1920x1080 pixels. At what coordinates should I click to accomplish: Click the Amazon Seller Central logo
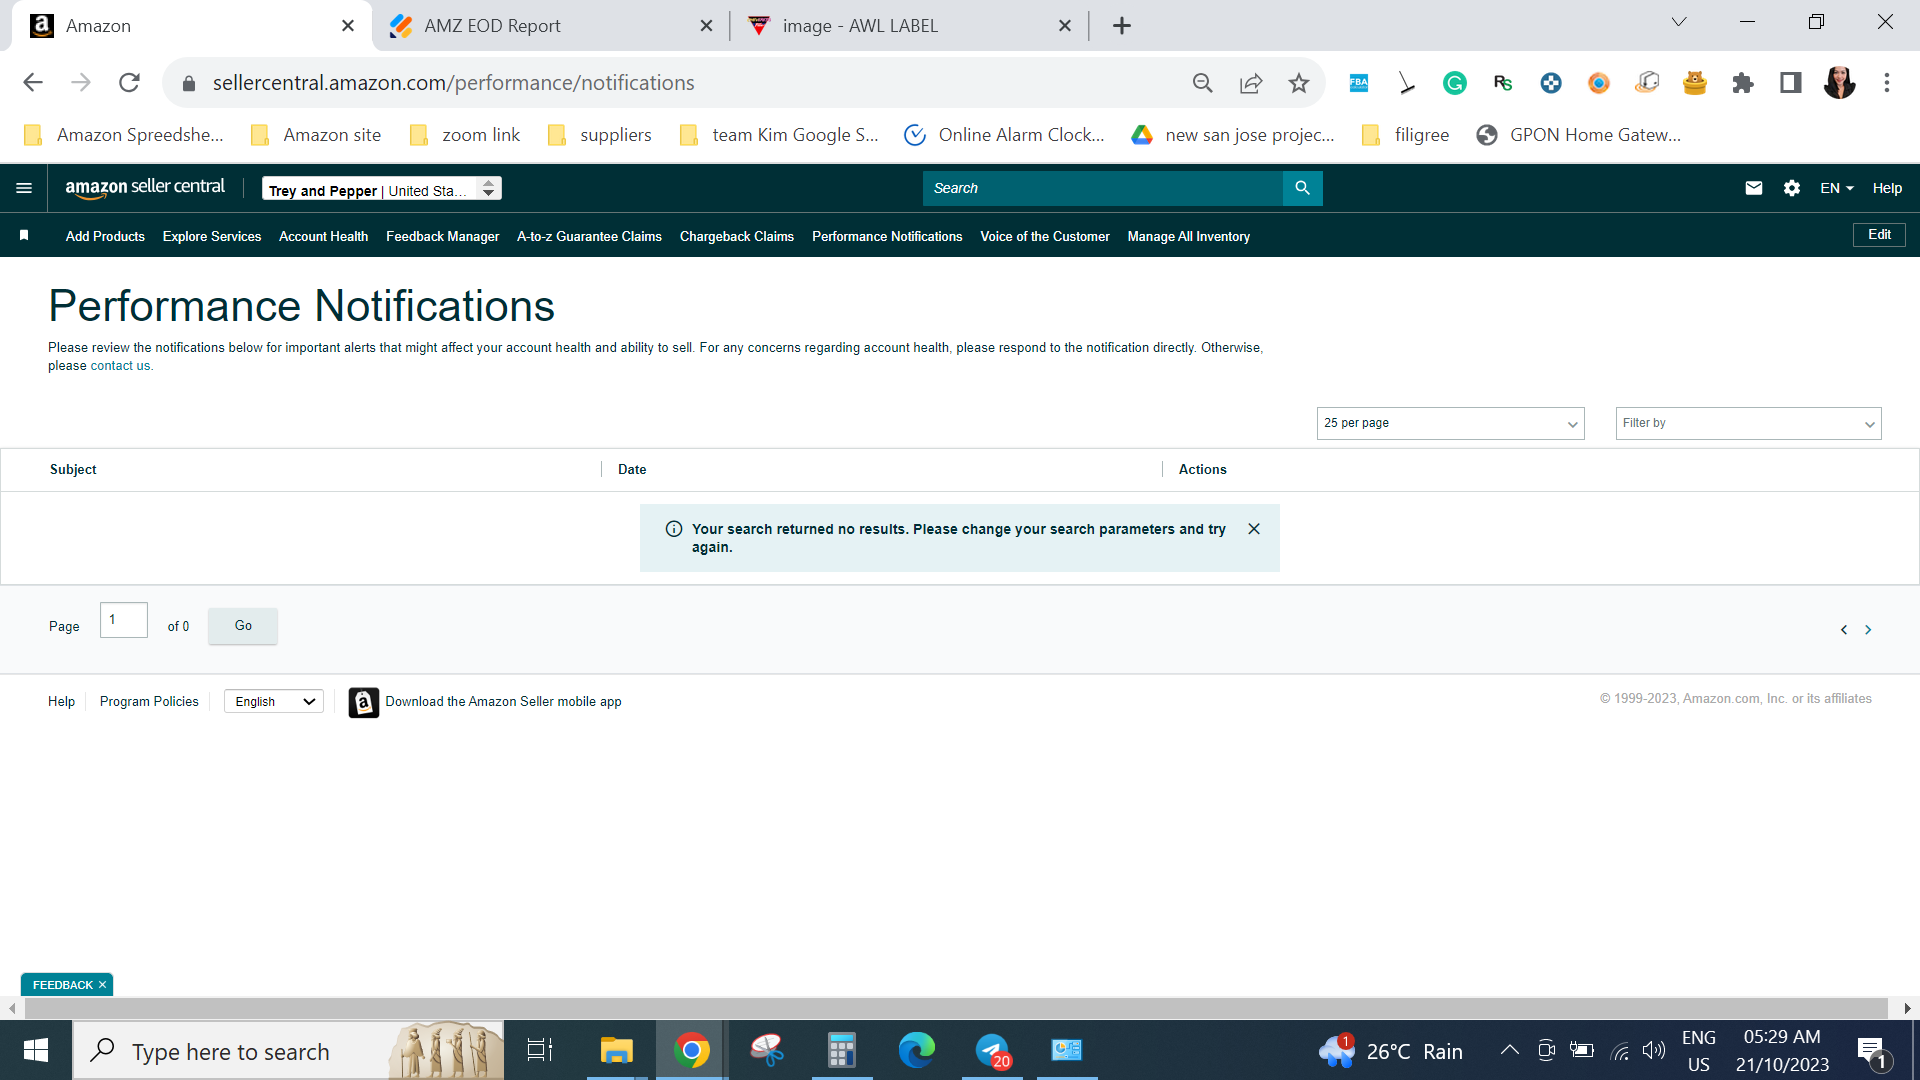click(x=145, y=188)
